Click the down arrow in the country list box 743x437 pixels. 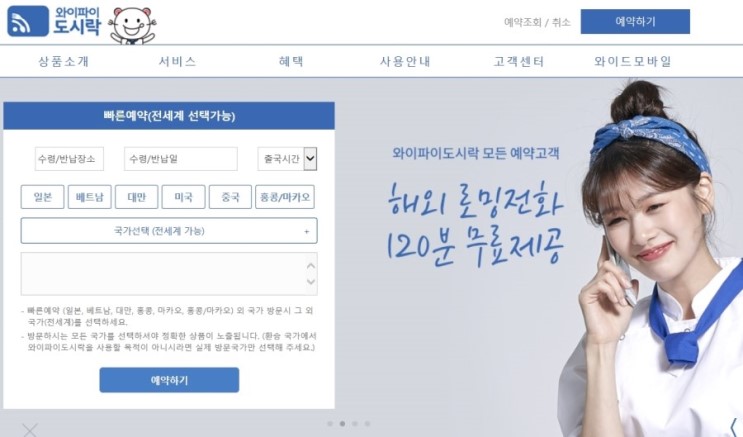[x=311, y=282]
